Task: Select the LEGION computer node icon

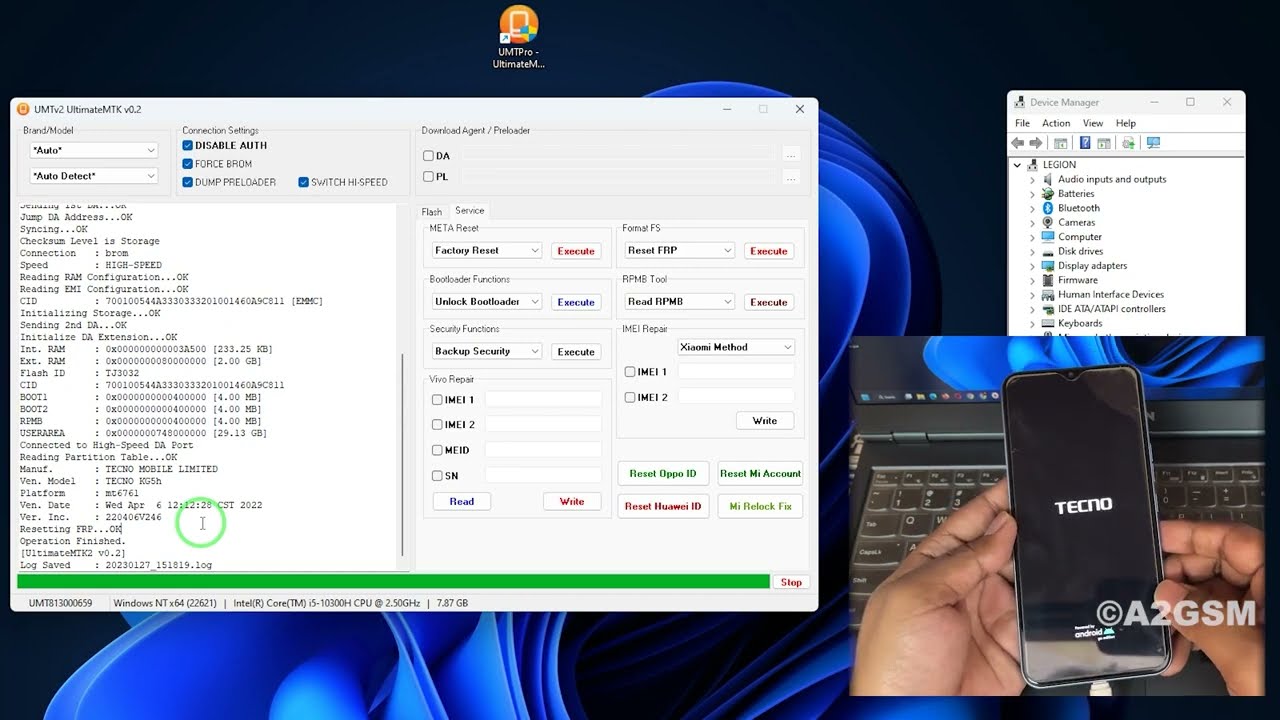Action: (x=1033, y=165)
